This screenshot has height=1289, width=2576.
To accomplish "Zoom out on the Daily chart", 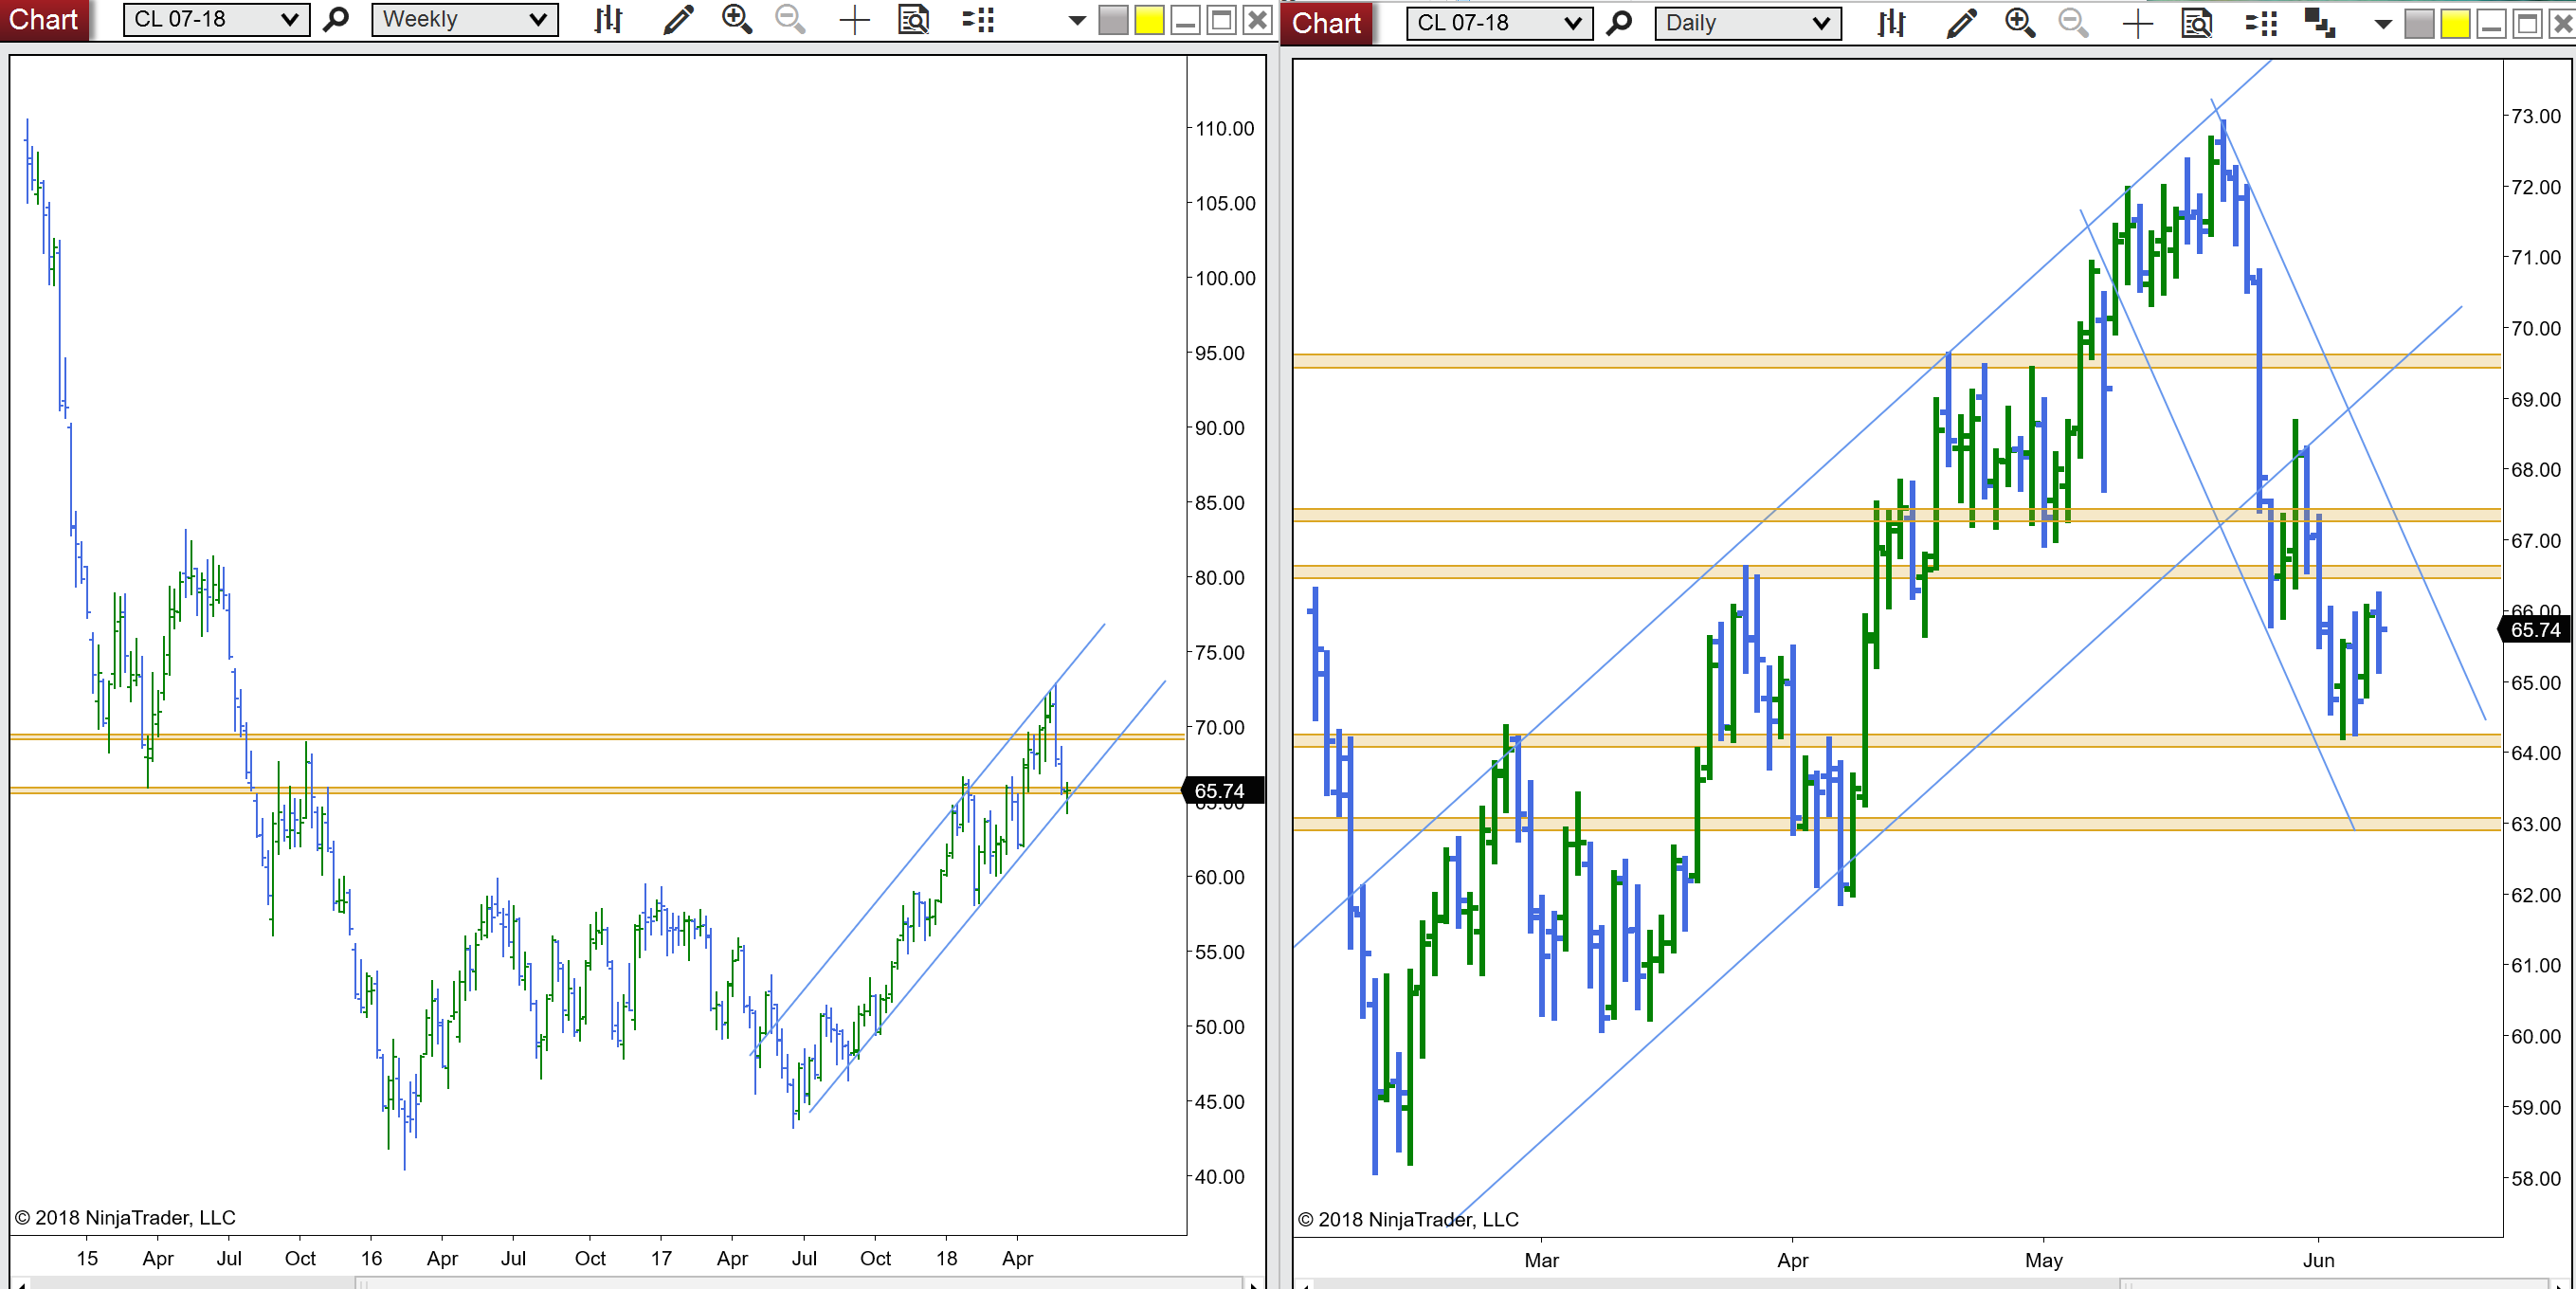I will tap(2073, 23).
